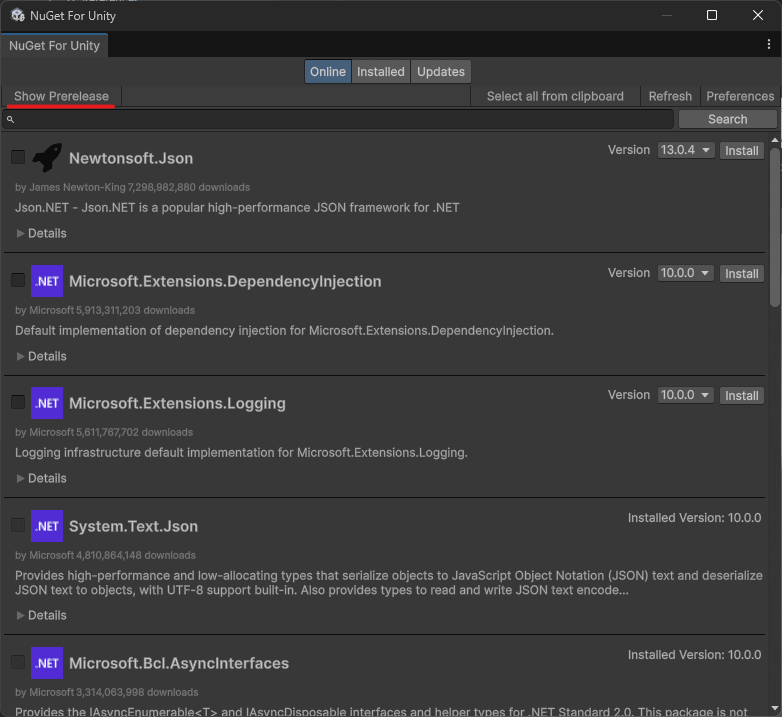Open the Newtonsoft.Json version dropdown 13.0.4
This screenshot has width=782, height=717.
(686, 150)
